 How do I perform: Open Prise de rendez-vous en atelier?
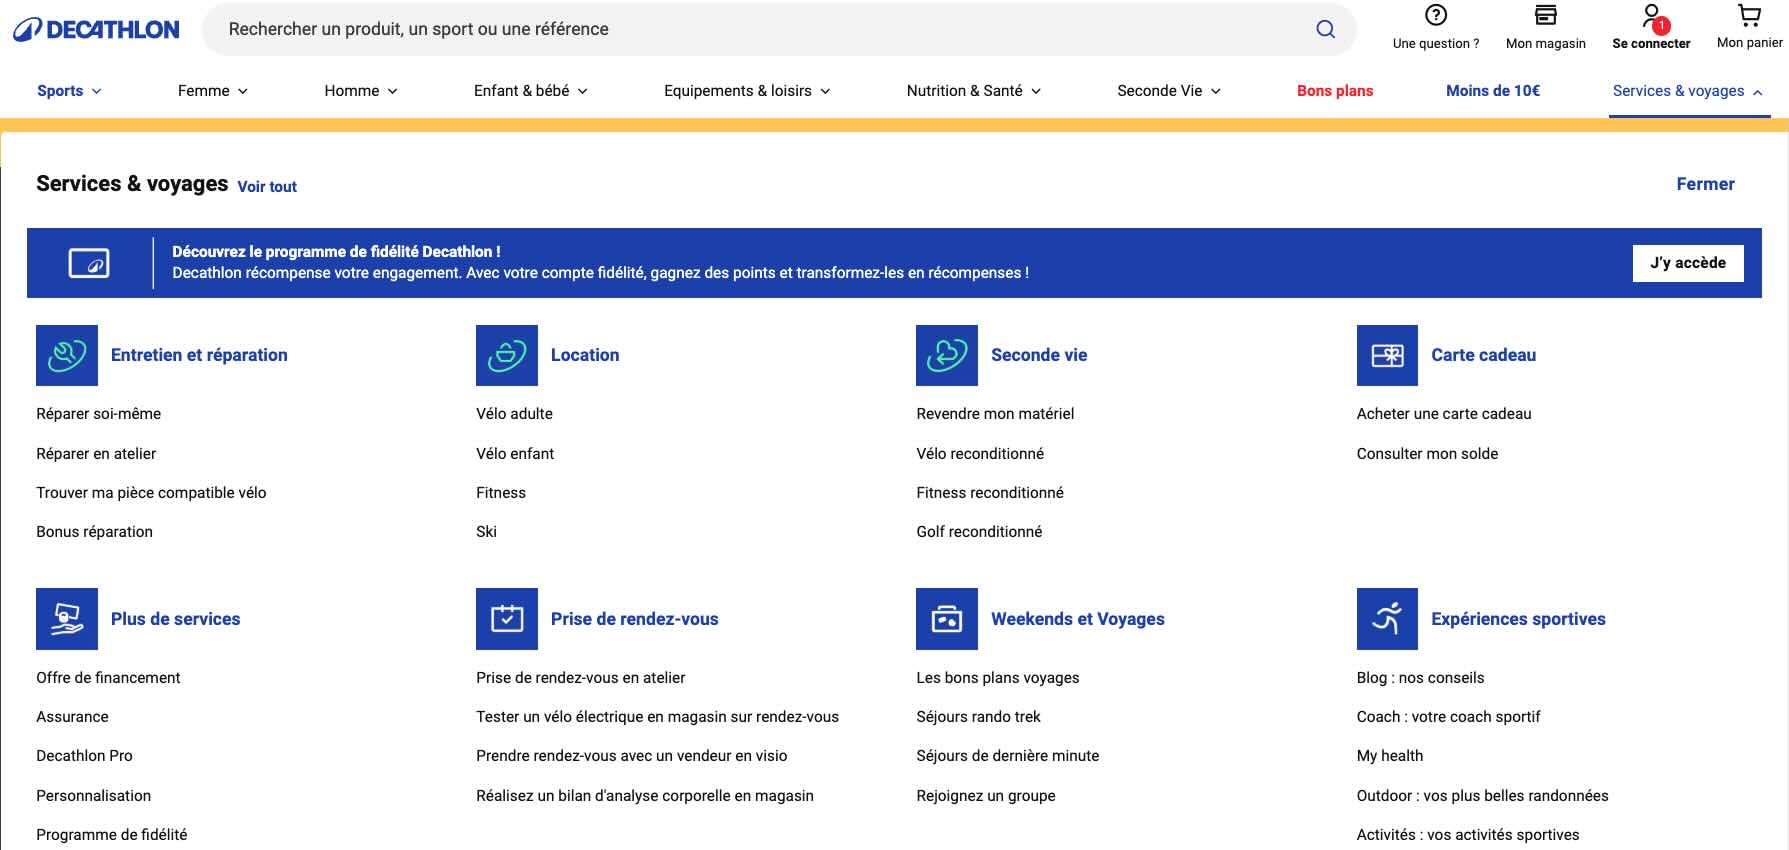point(581,678)
